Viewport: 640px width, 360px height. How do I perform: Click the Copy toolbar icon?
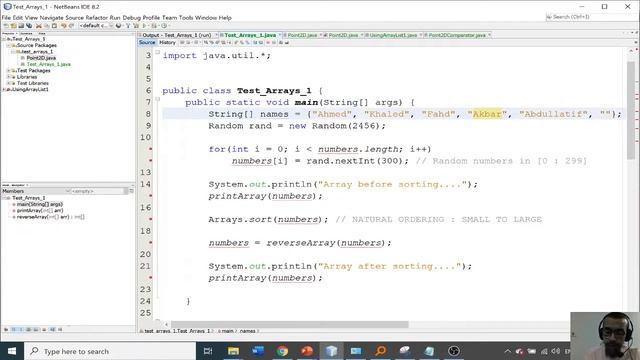click(x=47, y=26)
